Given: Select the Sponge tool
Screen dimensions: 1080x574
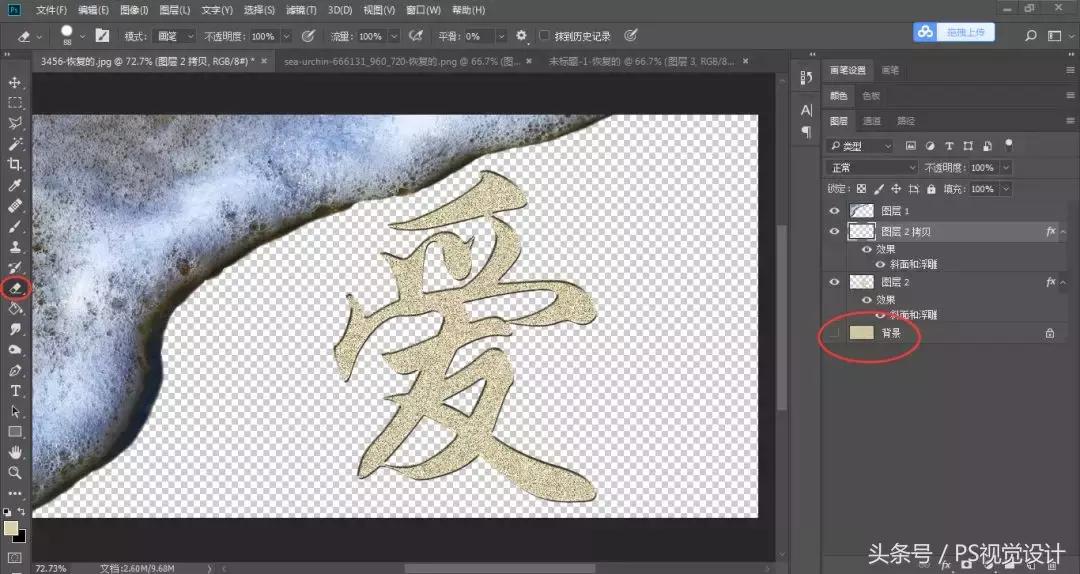Looking at the screenshot, I should pyautogui.click(x=14, y=350).
